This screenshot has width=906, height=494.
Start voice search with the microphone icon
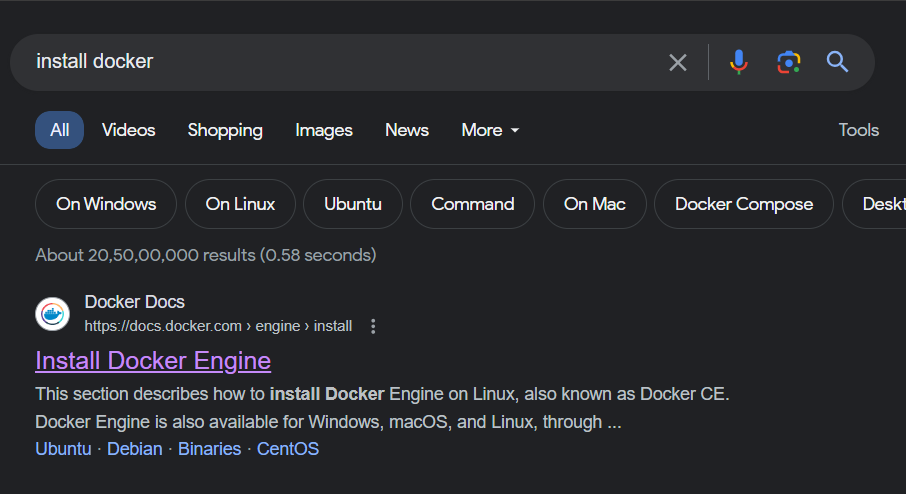coord(738,62)
